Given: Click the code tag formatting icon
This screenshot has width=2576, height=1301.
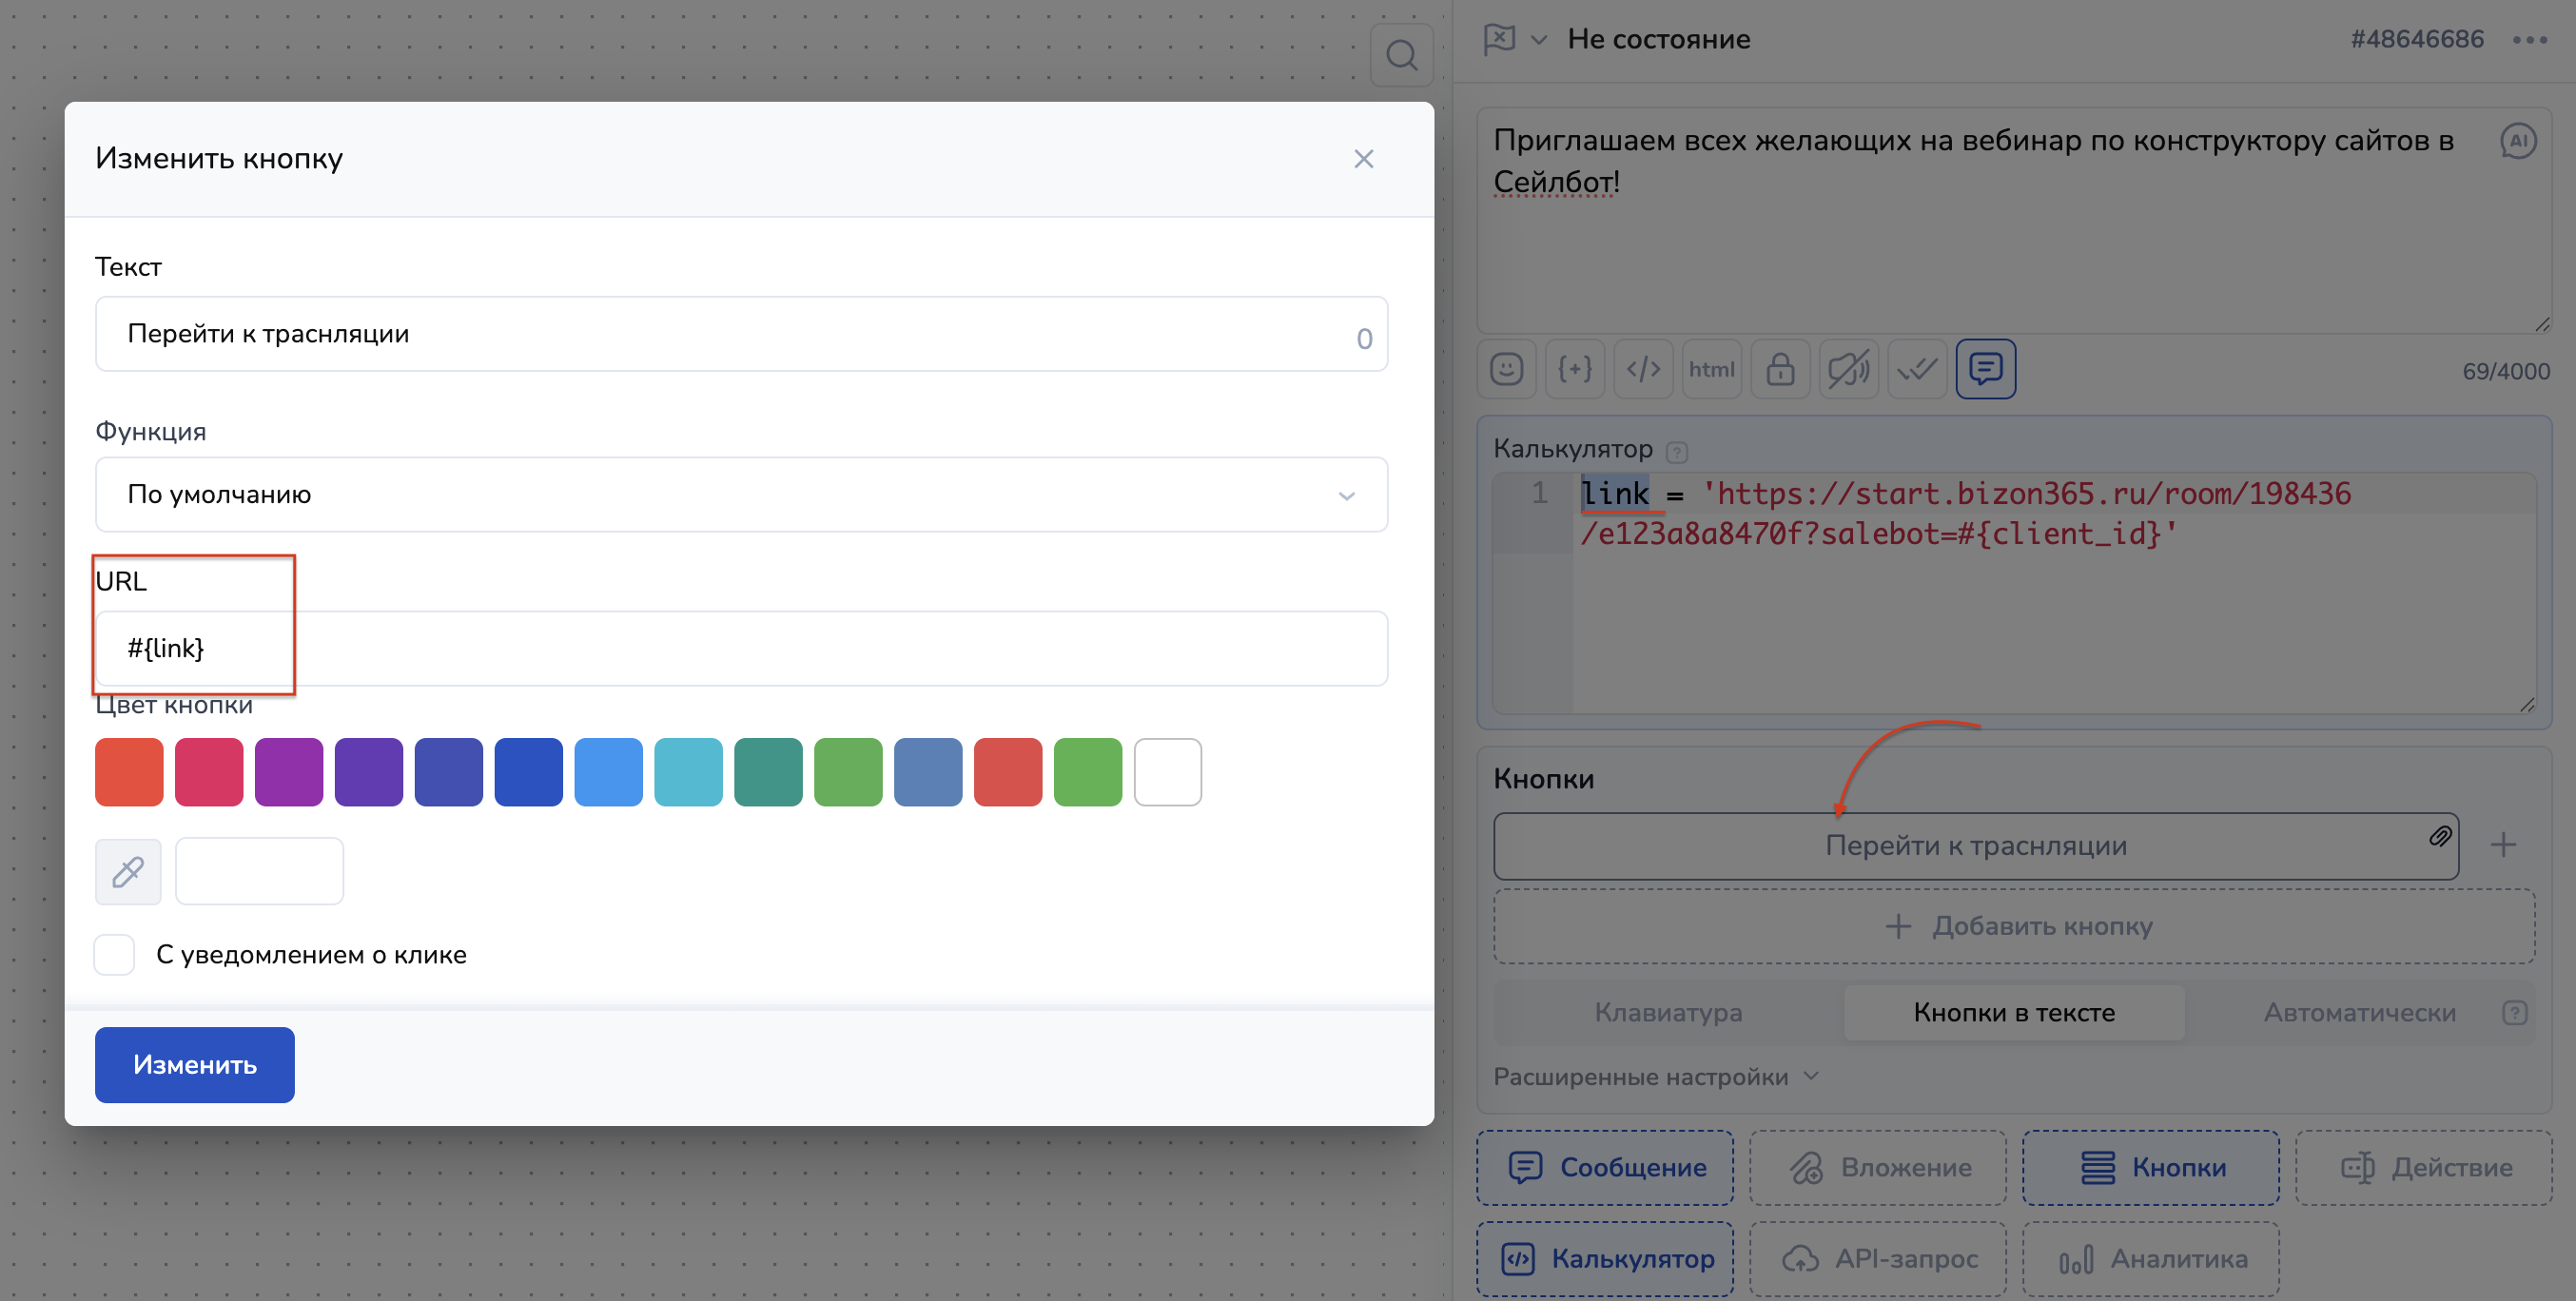Looking at the screenshot, I should tap(1643, 369).
